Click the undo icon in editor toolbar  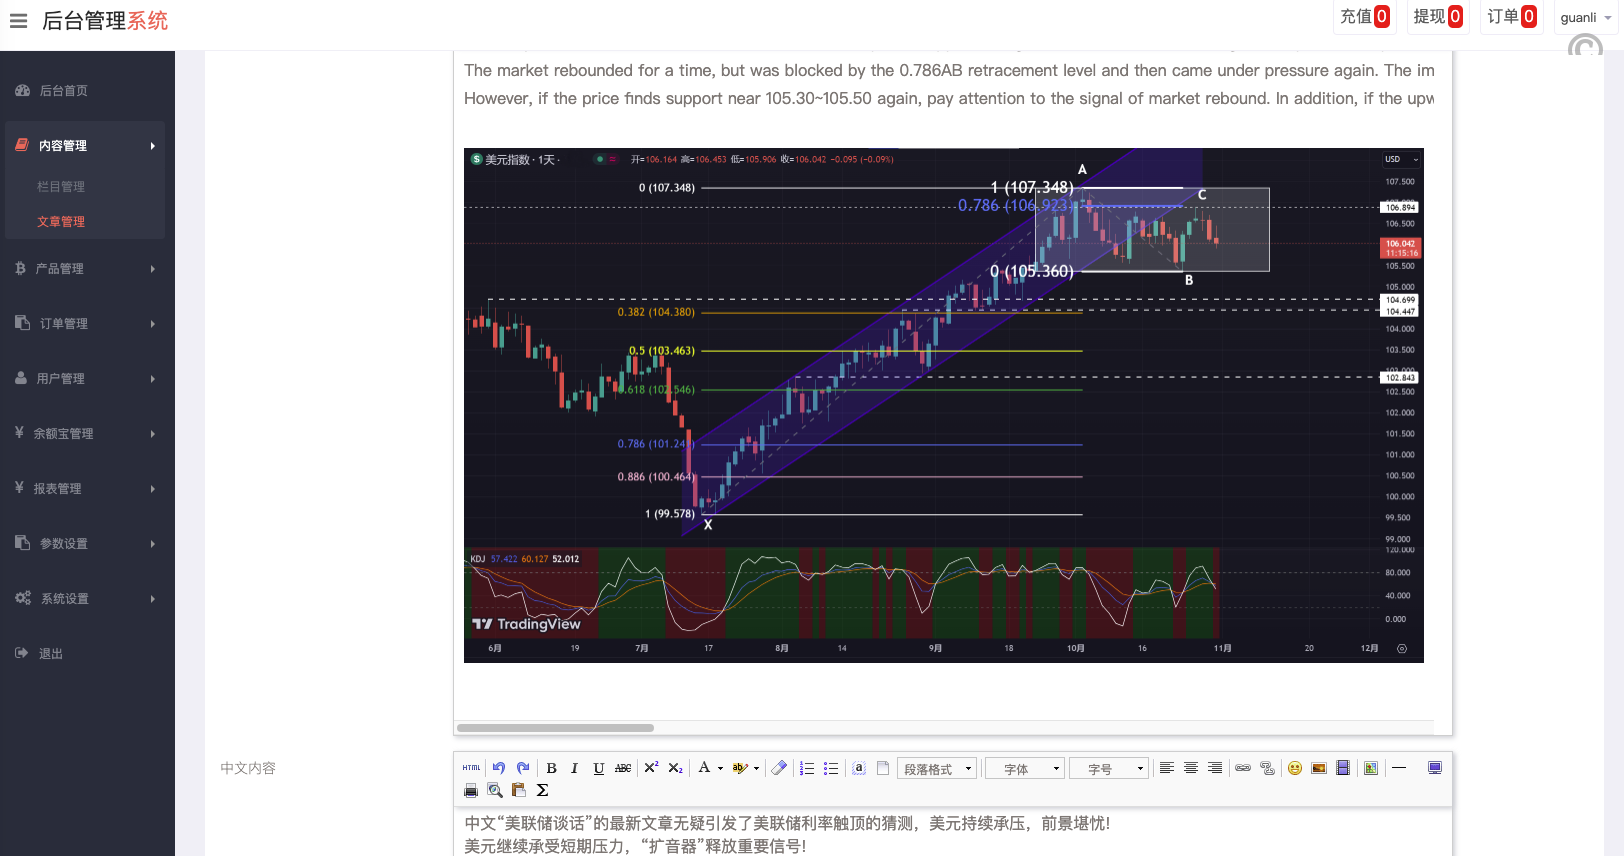(x=499, y=768)
